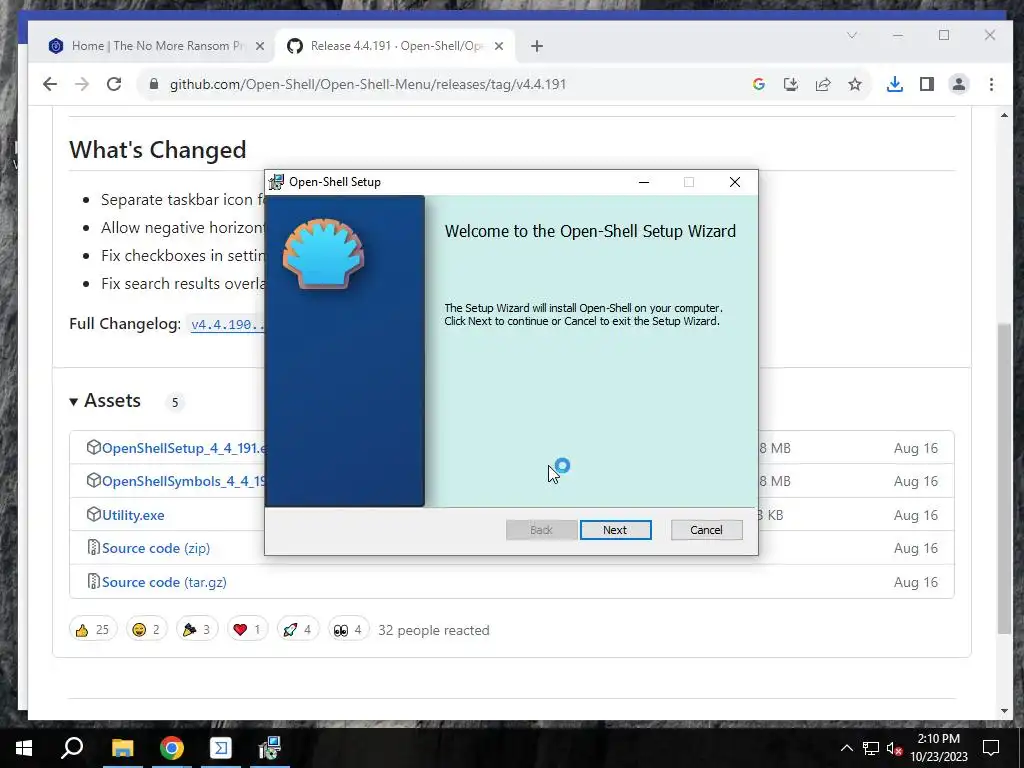Open the v4.4.190 full changelog link
Image resolution: width=1024 pixels, height=768 pixels.
[x=227, y=325]
